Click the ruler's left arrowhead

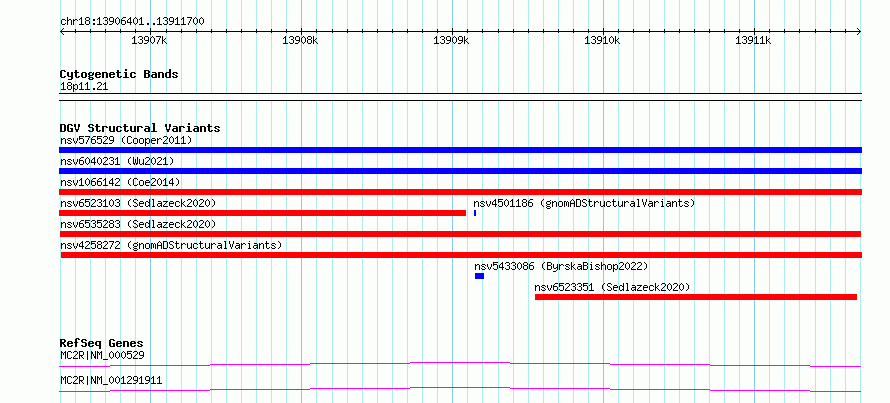(62, 32)
